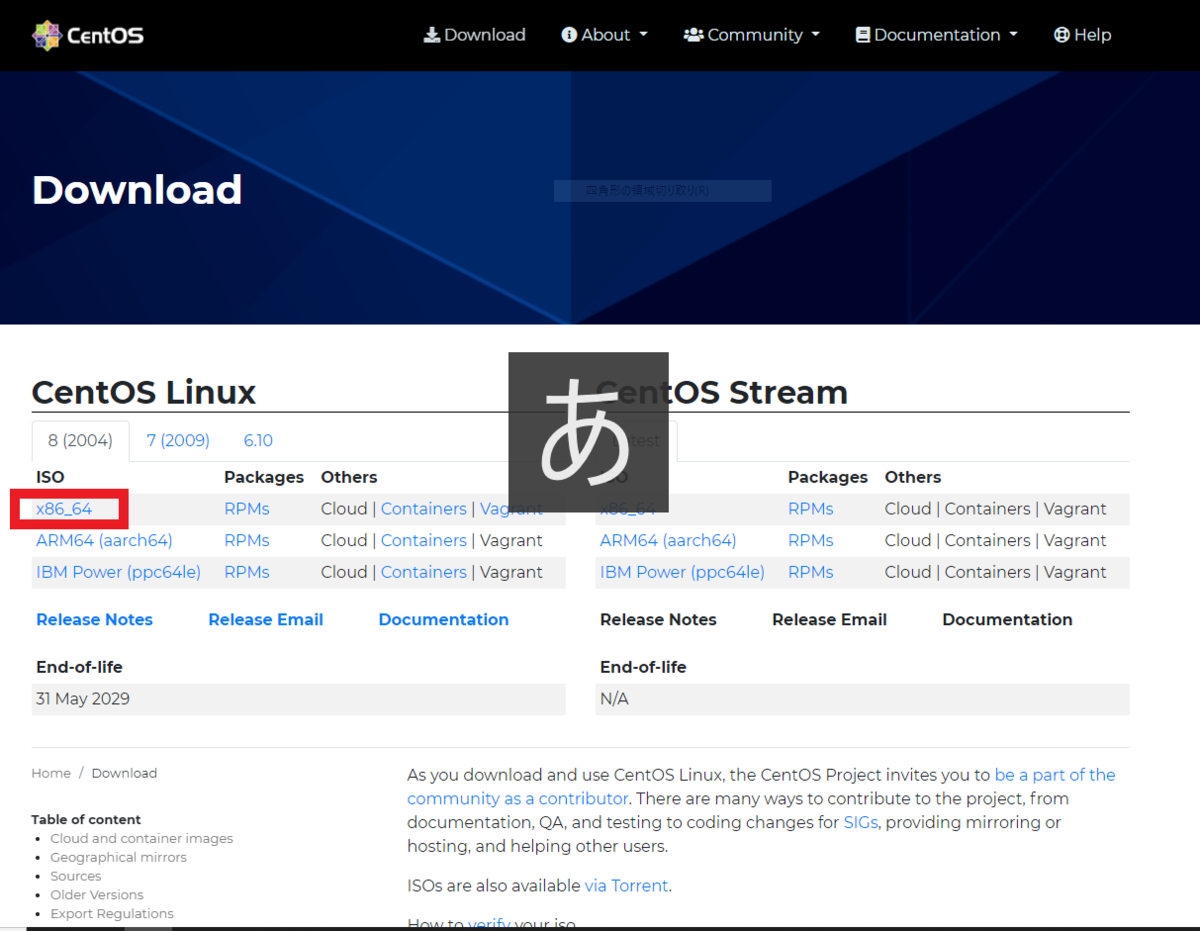
Task: Click 'Download' text in the breadcrumb
Action: pyautogui.click(x=124, y=773)
